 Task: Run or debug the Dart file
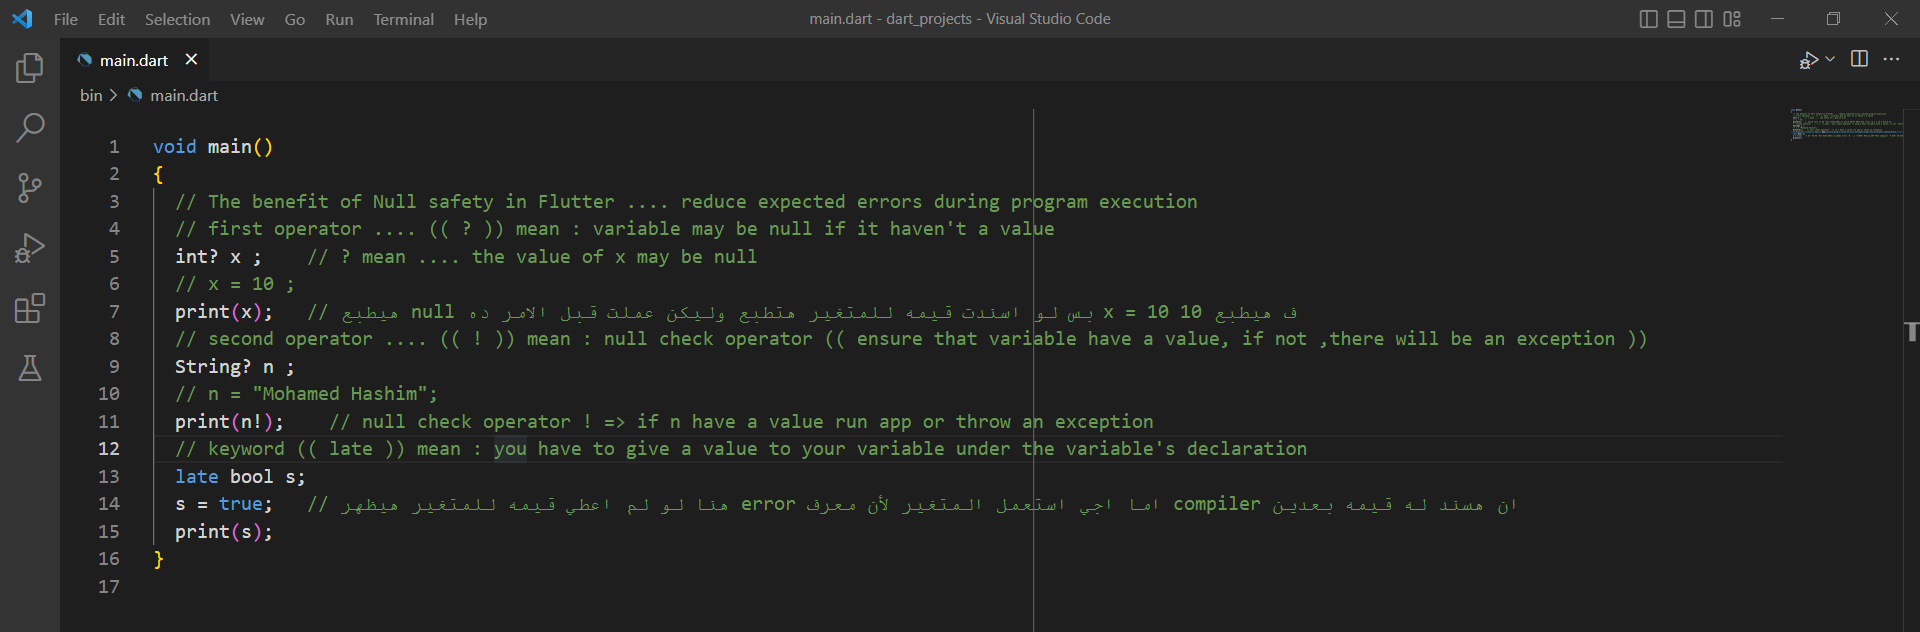(1808, 60)
